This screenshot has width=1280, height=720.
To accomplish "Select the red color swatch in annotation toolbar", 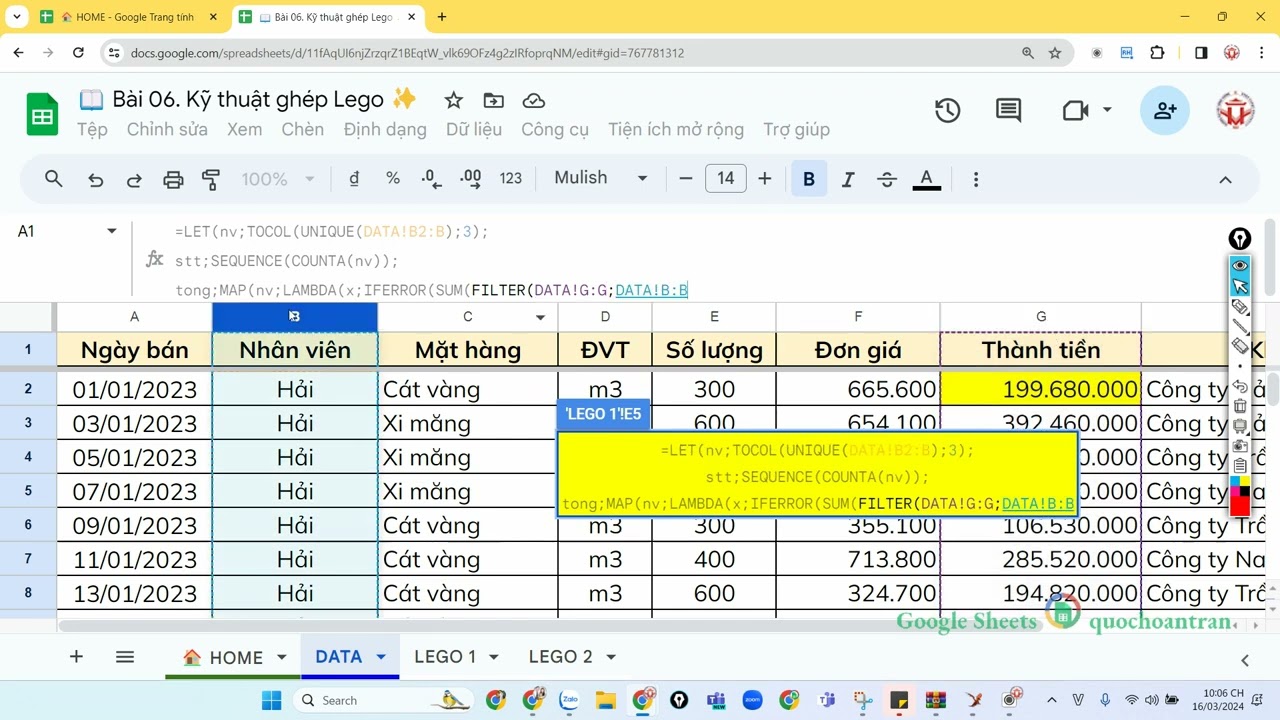I will [1240, 509].
